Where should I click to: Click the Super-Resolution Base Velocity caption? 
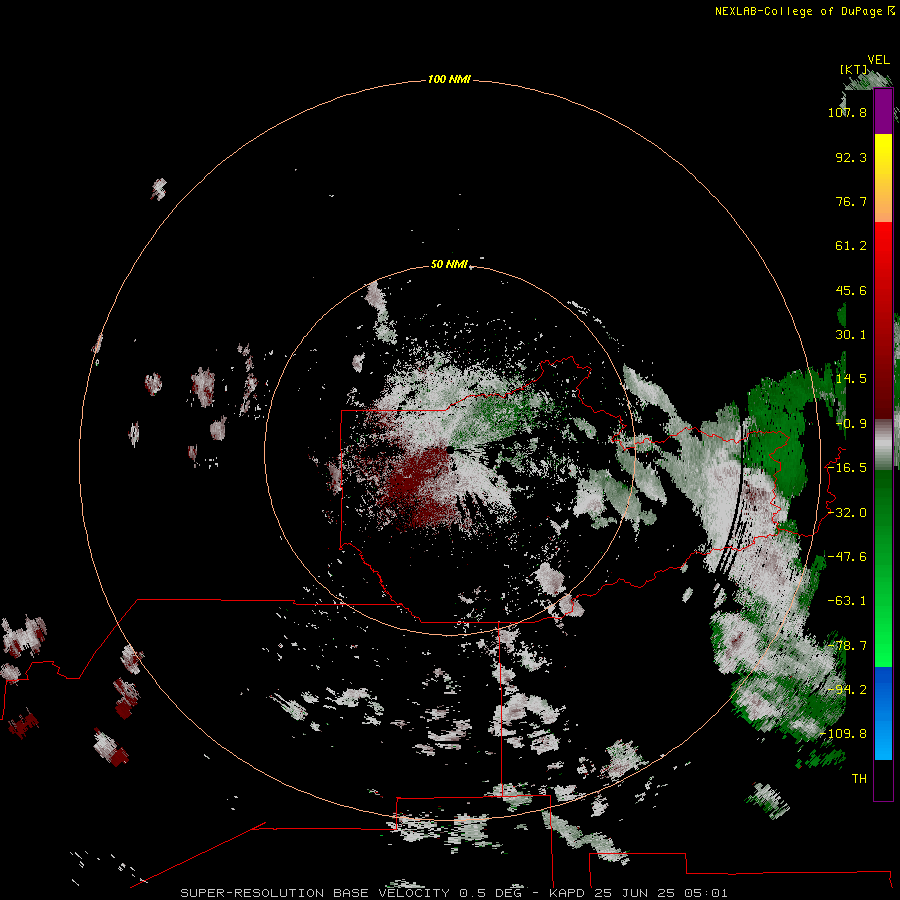(x=454, y=893)
